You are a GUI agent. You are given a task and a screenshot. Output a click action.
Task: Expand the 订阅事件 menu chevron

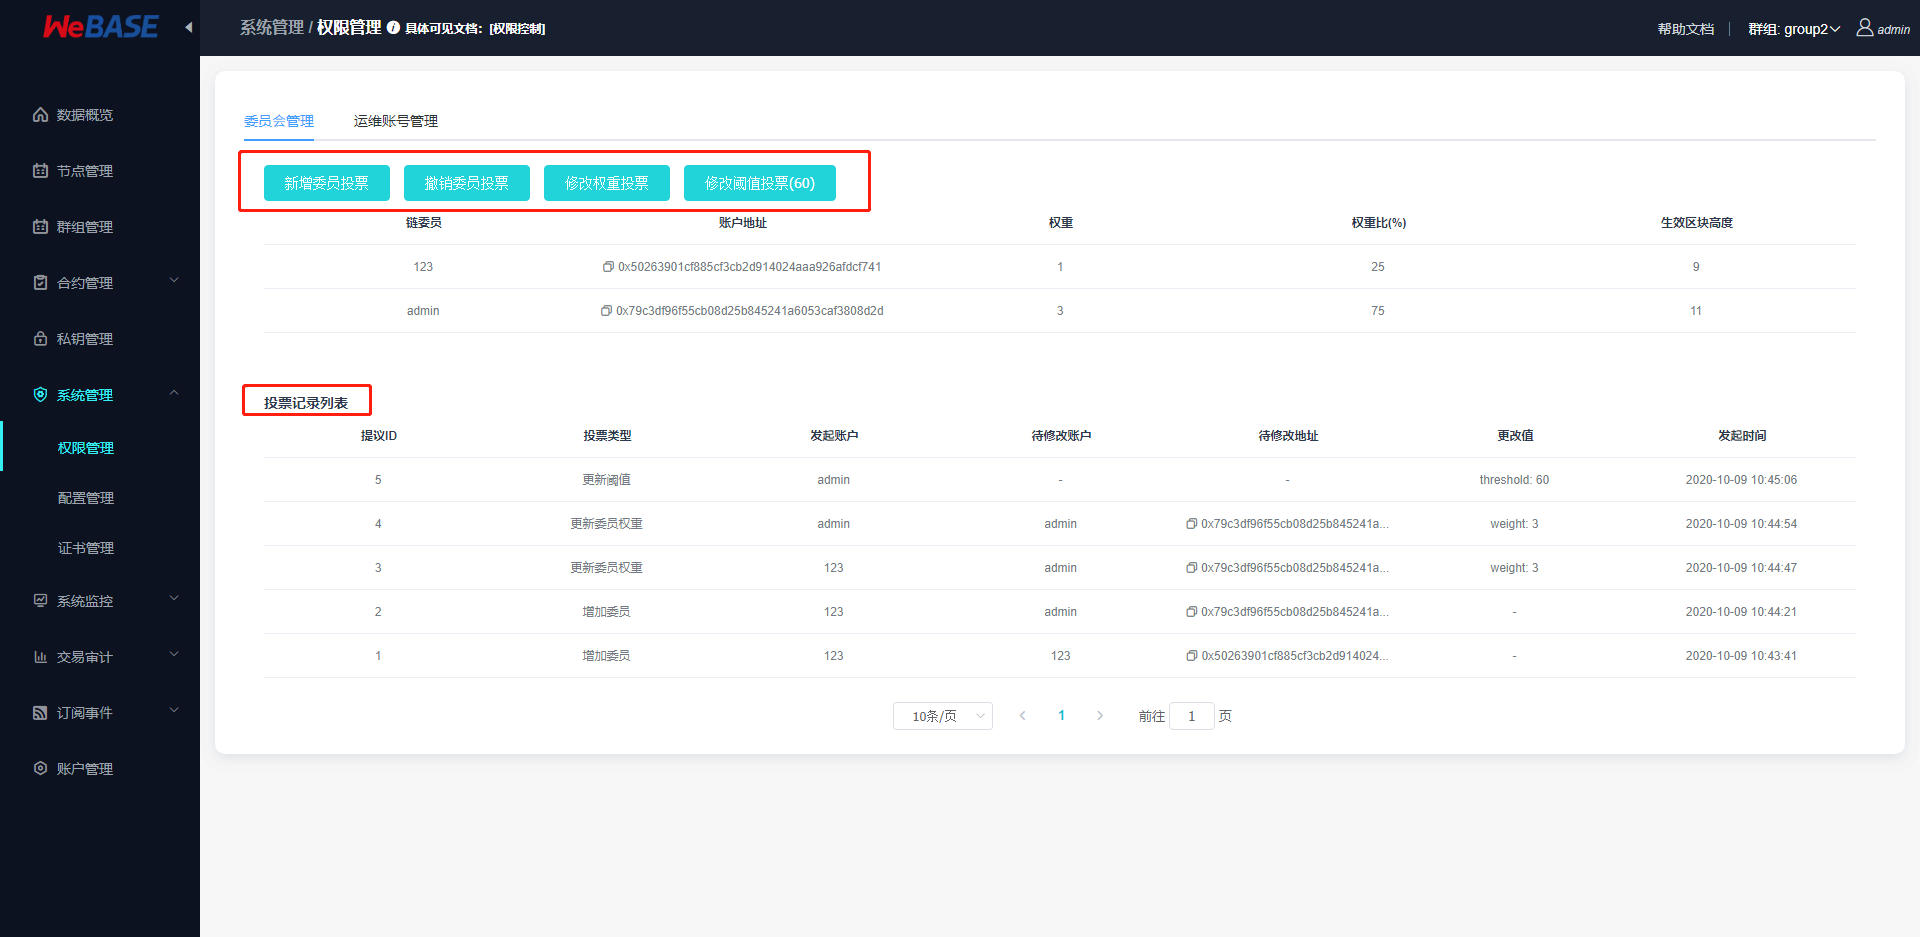click(174, 711)
